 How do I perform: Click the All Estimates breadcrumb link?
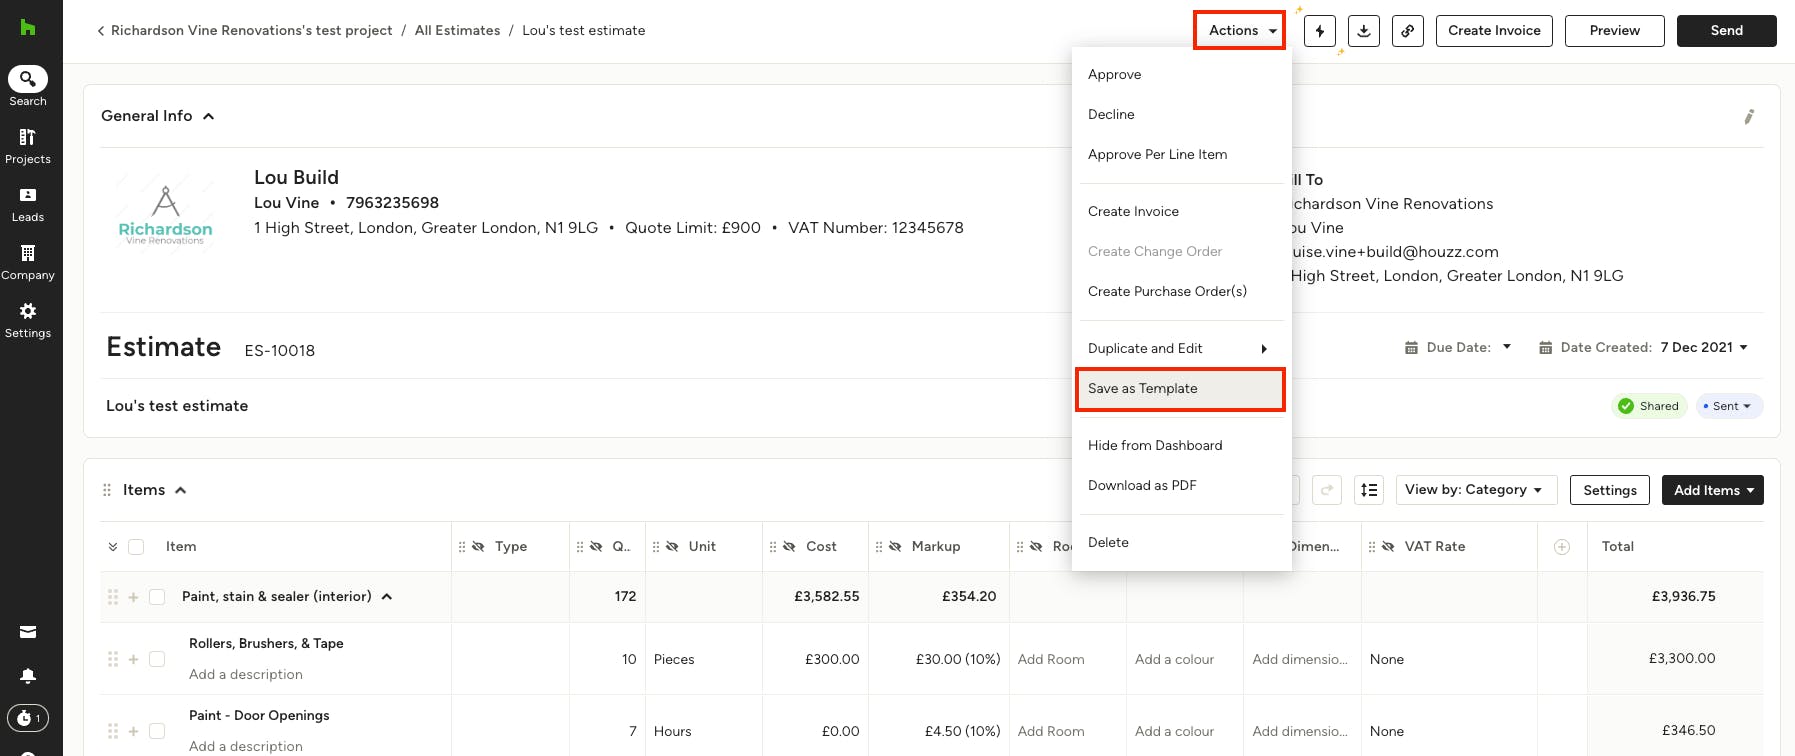(457, 31)
